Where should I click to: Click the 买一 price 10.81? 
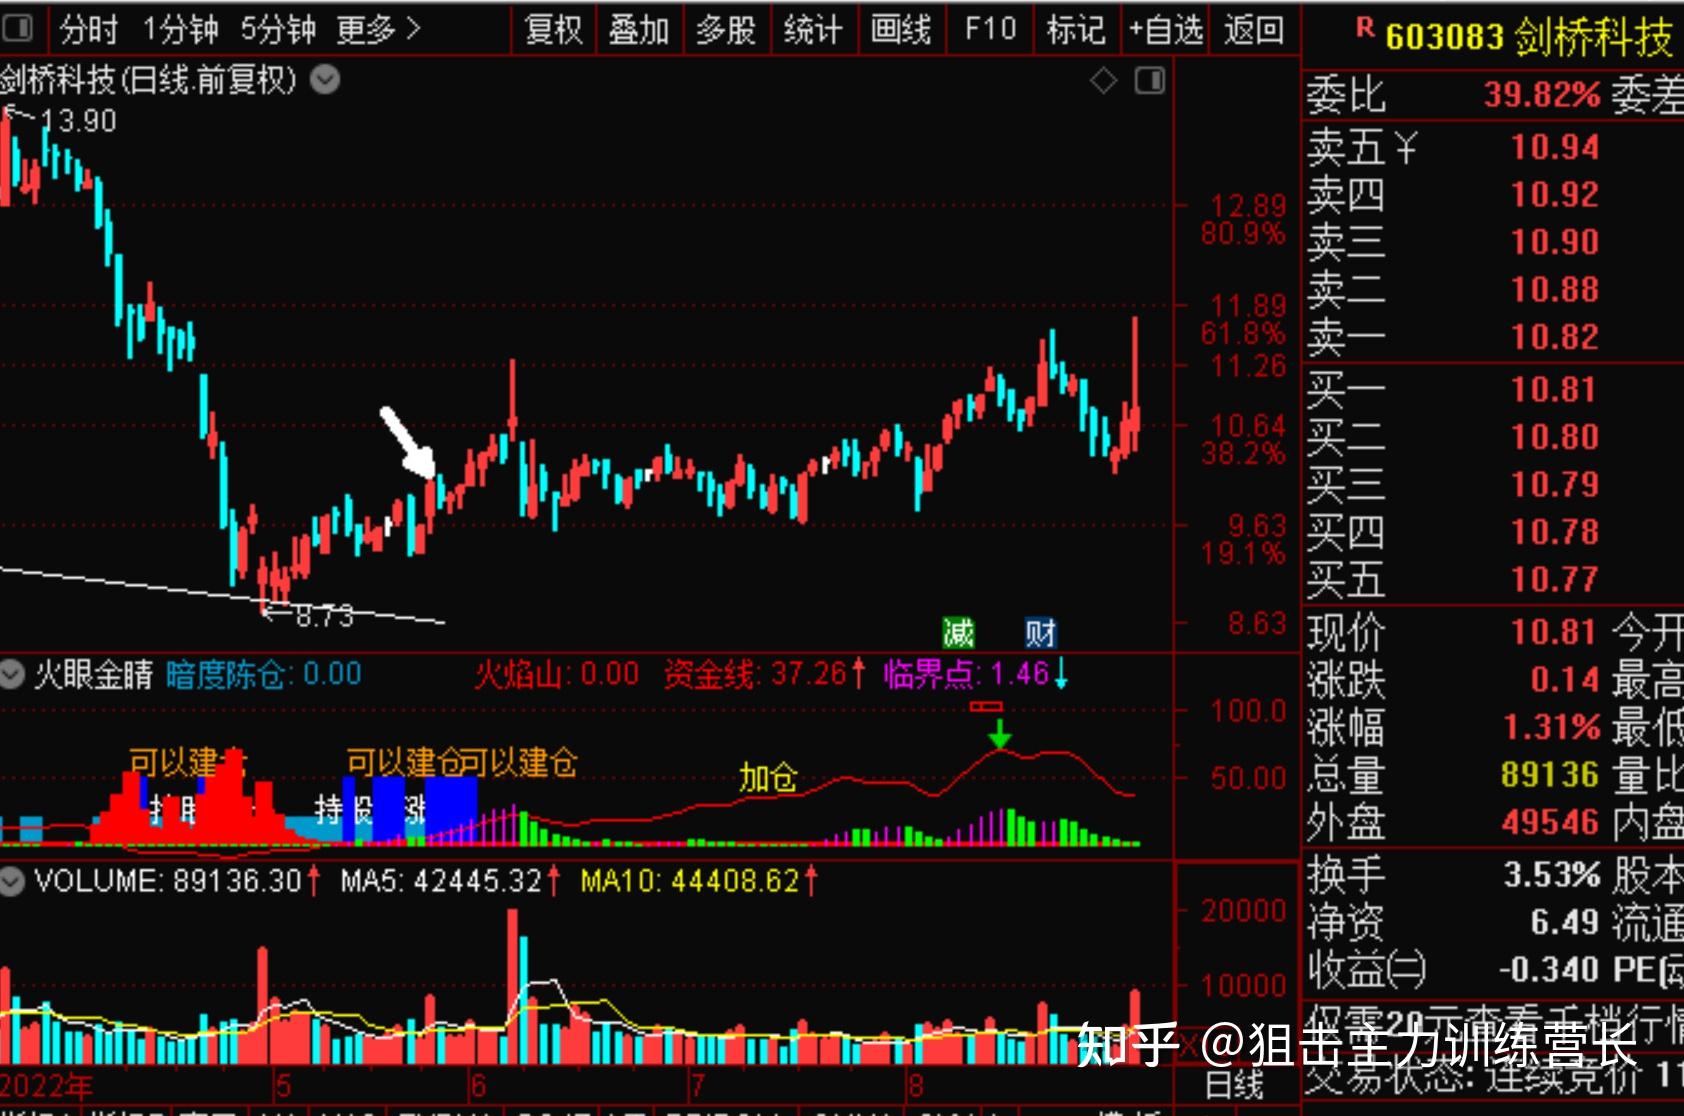tap(1553, 389)
